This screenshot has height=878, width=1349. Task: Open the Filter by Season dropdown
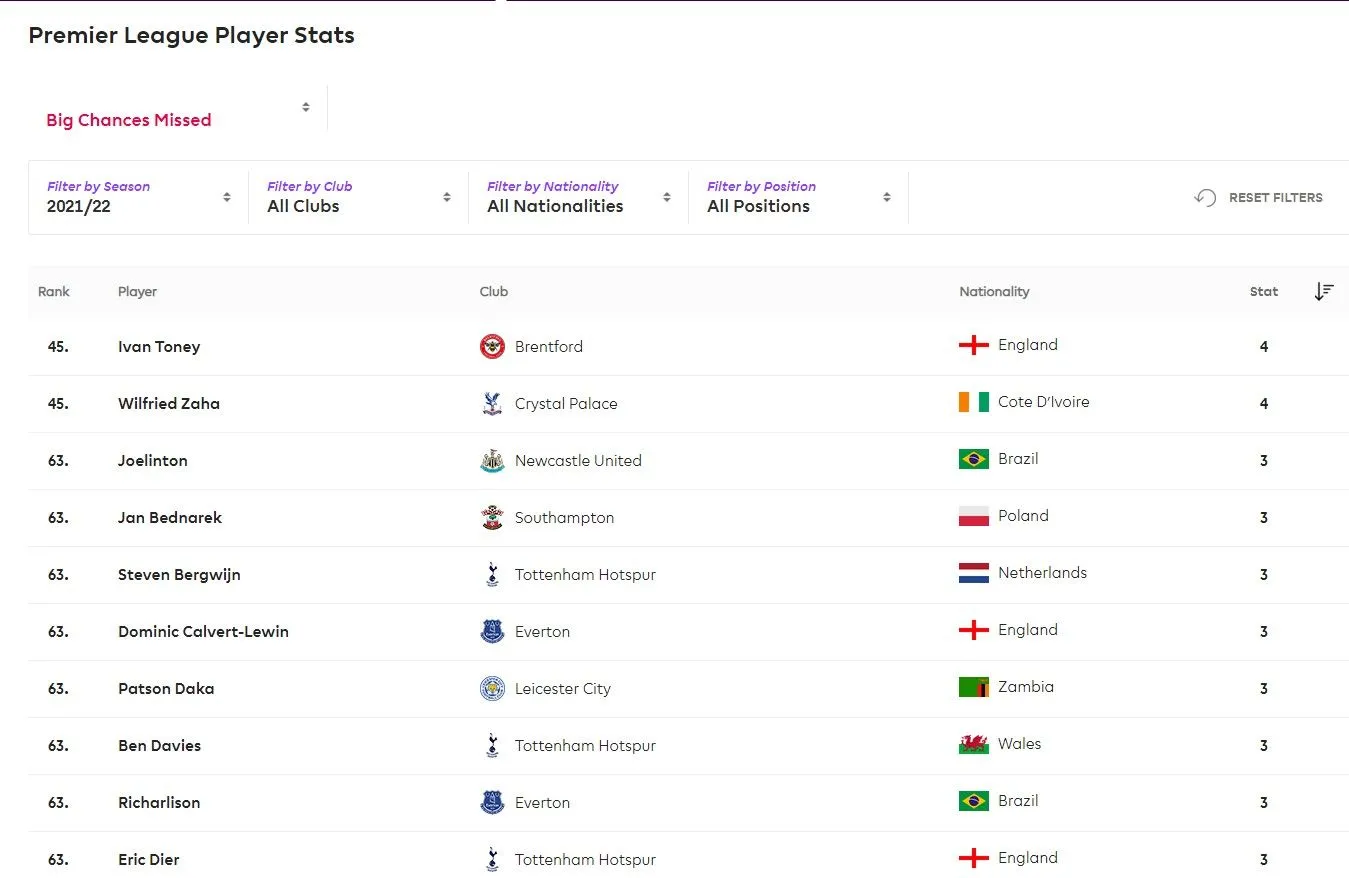(x=138, y=197)
